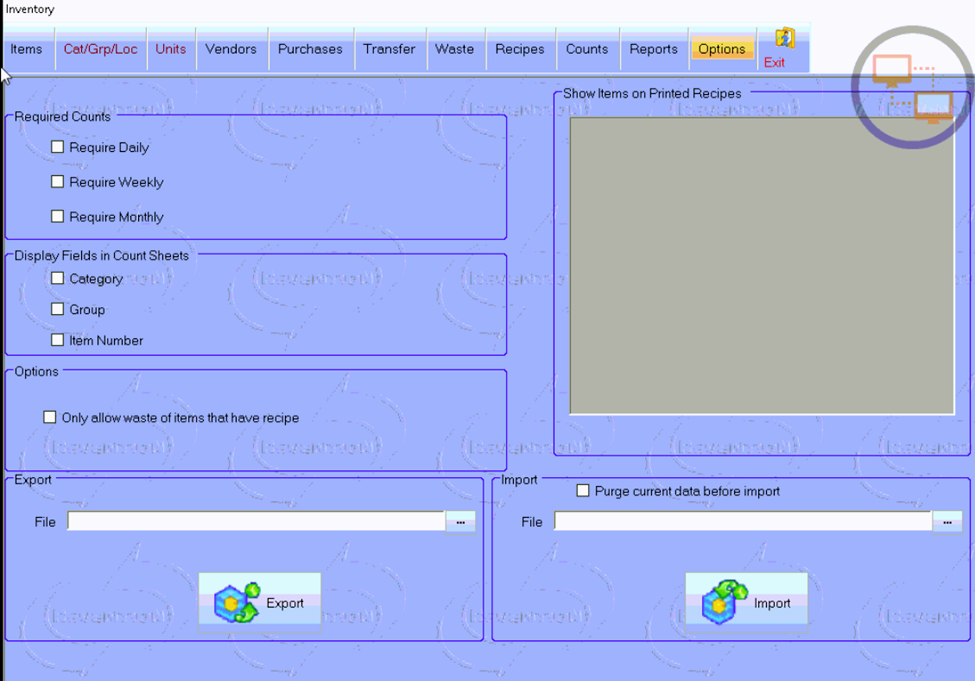Open the Units tab
975x681 pixels.
tap(171, 49)
